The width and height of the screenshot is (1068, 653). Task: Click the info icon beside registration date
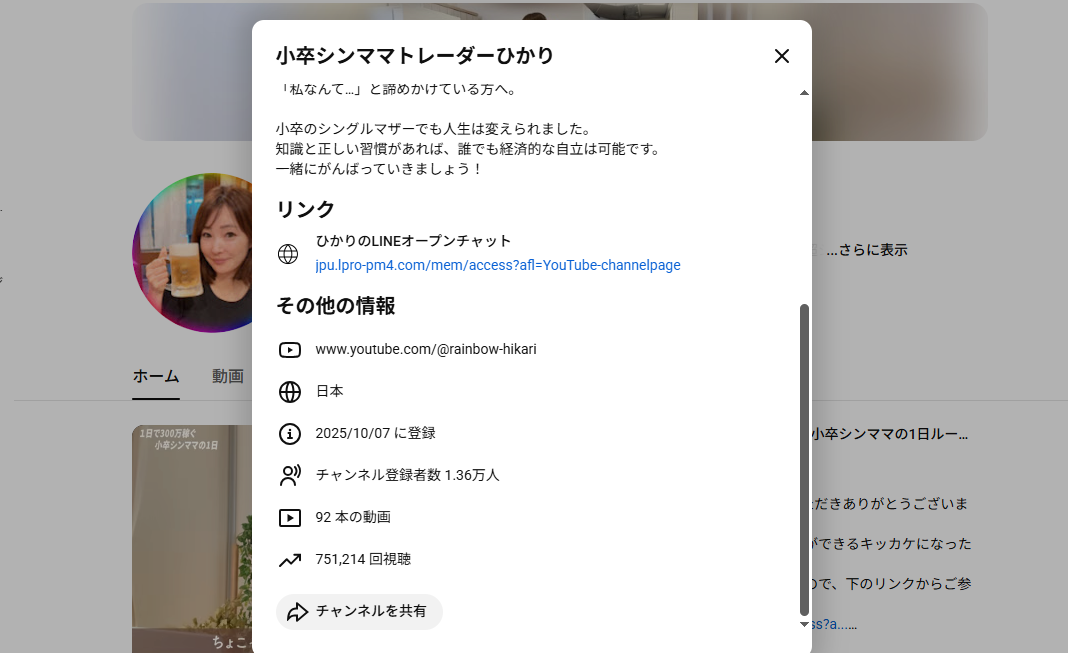[x=290, y=434]
